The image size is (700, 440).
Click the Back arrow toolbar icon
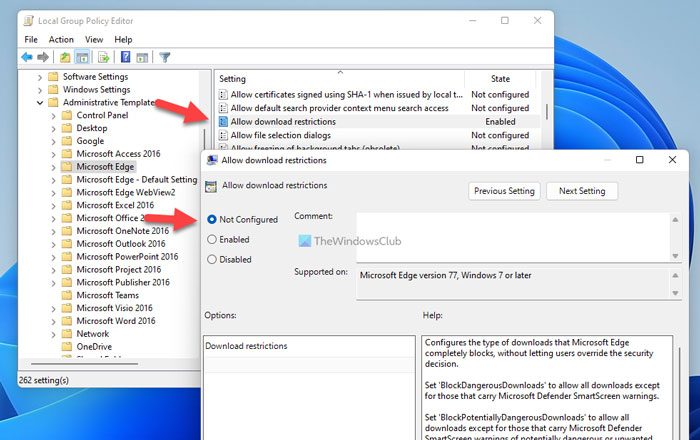click(x=27, y=57)
